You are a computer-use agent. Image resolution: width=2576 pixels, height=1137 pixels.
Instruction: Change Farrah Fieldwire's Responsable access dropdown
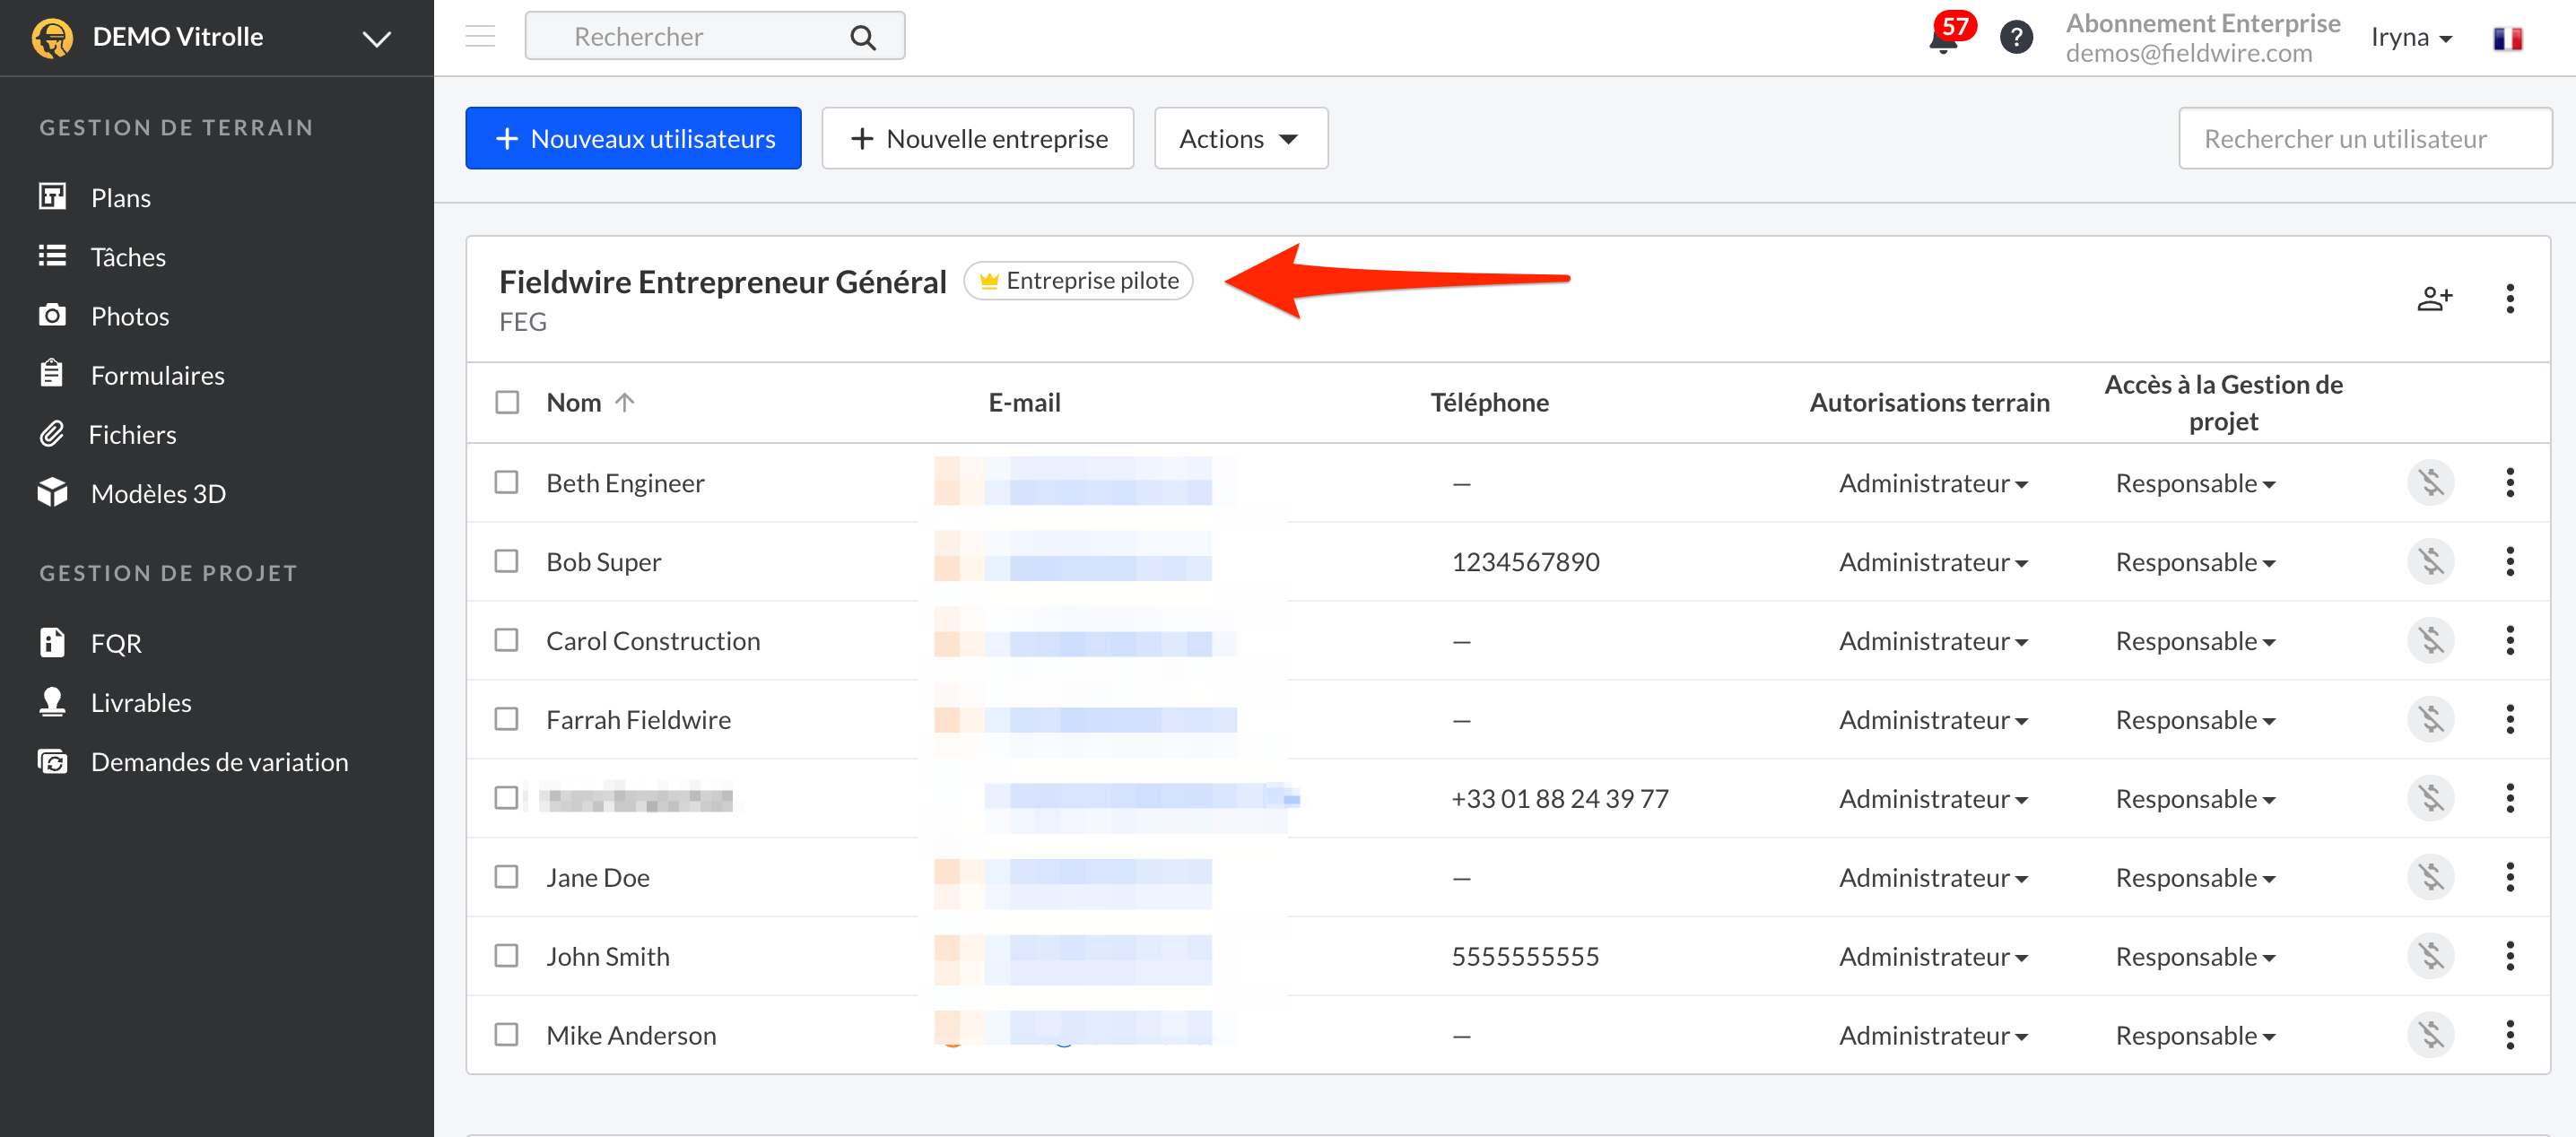click(2195, 721)
